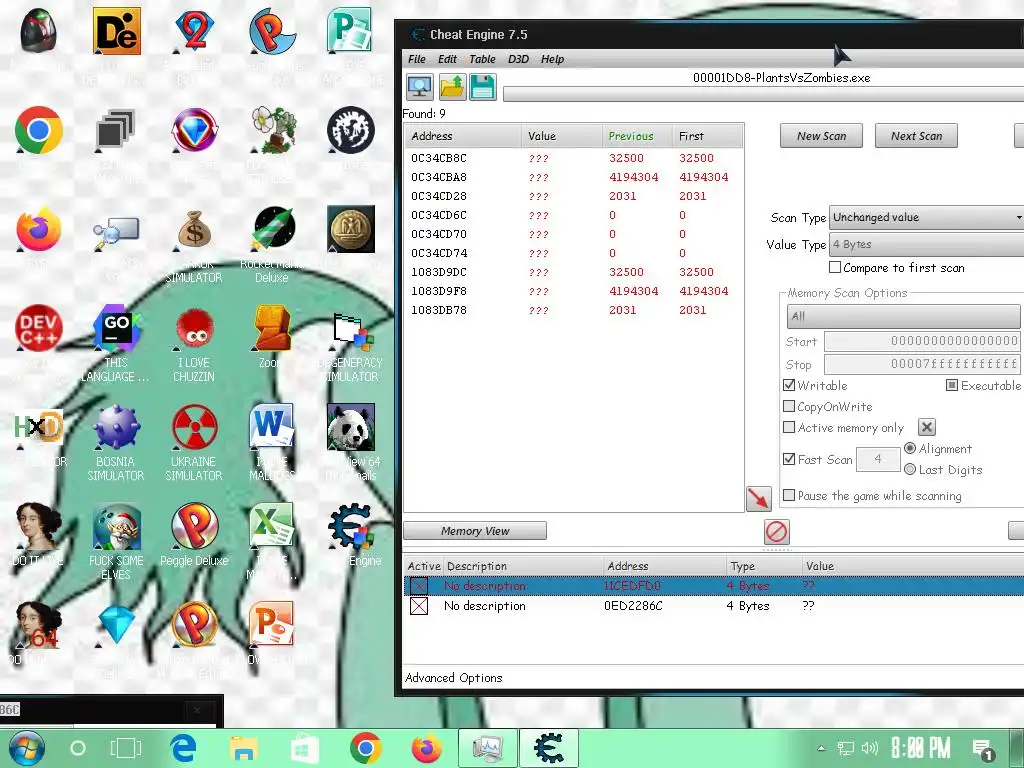1024x768 pixels.
Task: Show hidden system tray icons
Action: (x=822, y=748)
